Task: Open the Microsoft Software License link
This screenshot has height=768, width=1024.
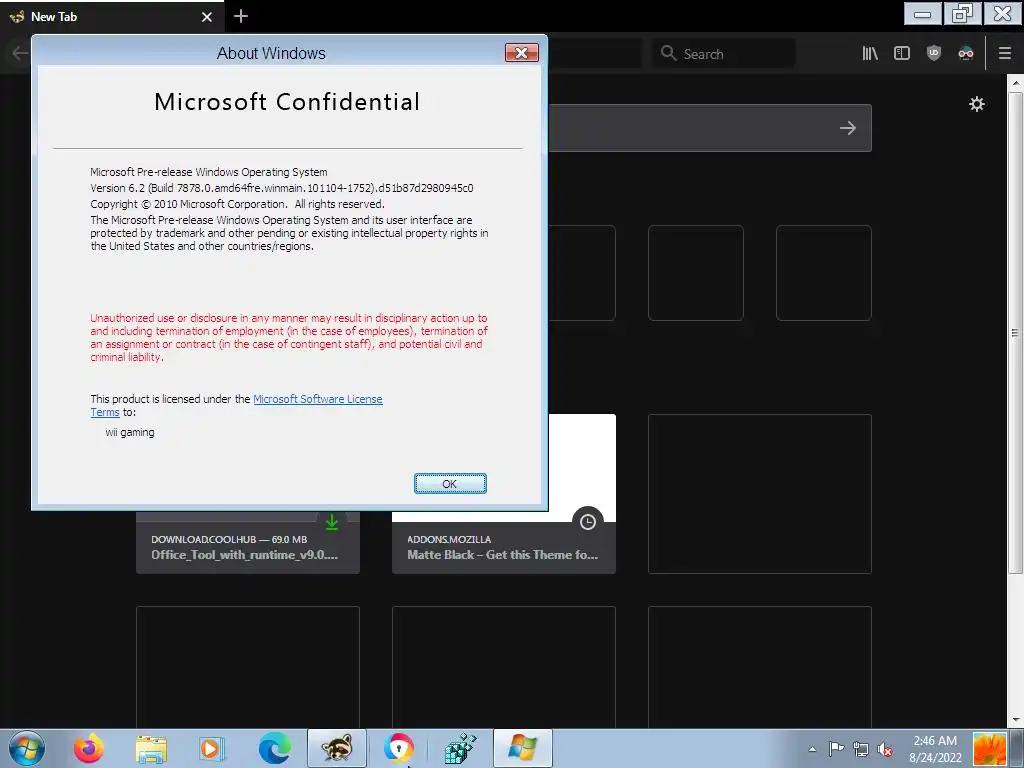Action: coord(317,399)
